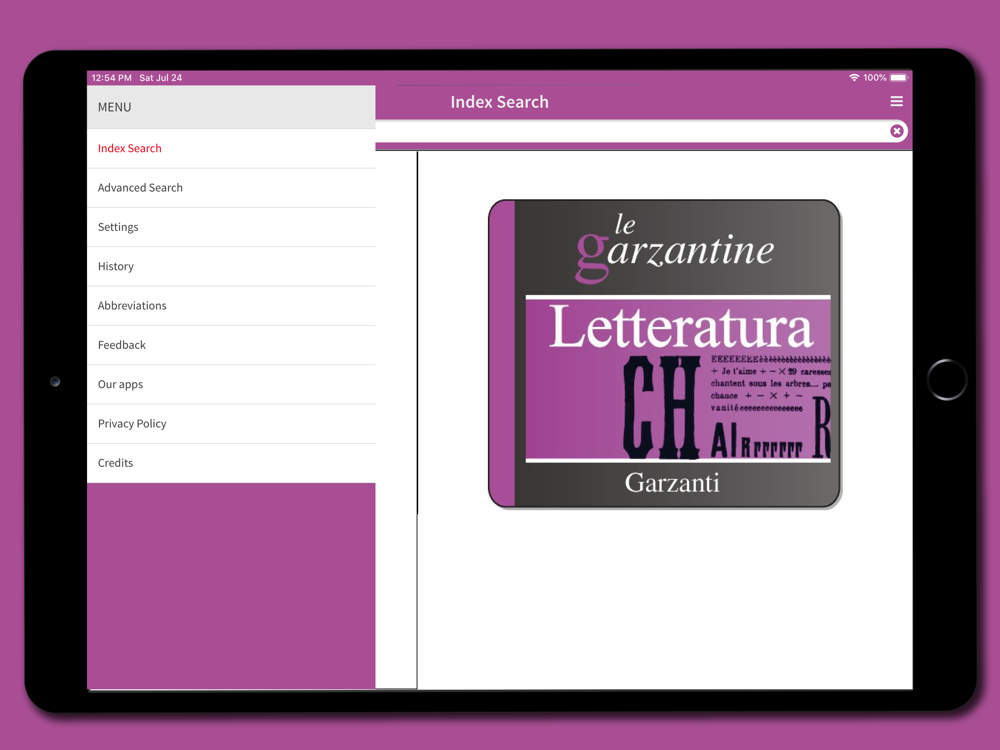Open Our apps menu entry
This screenshot has height=750, width=1000.
click(x=231, y=385)
